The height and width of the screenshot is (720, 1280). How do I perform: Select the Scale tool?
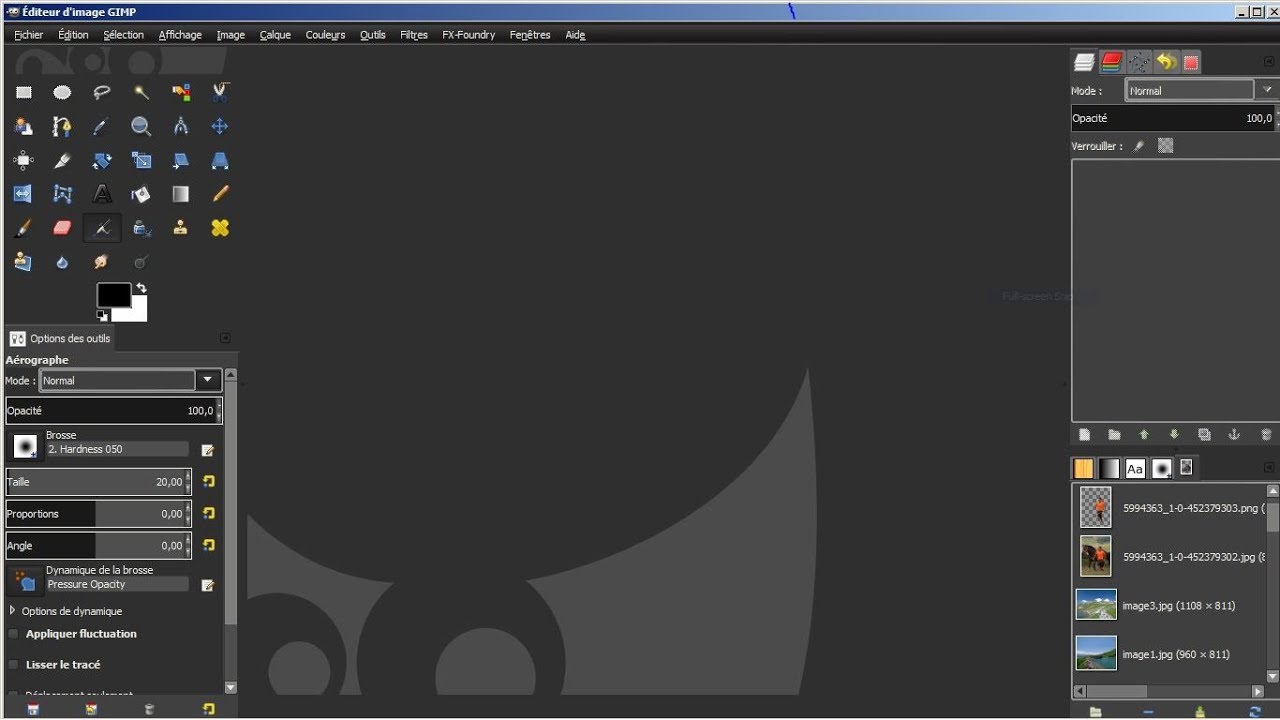pyautogui.click(x=141, y=160)
